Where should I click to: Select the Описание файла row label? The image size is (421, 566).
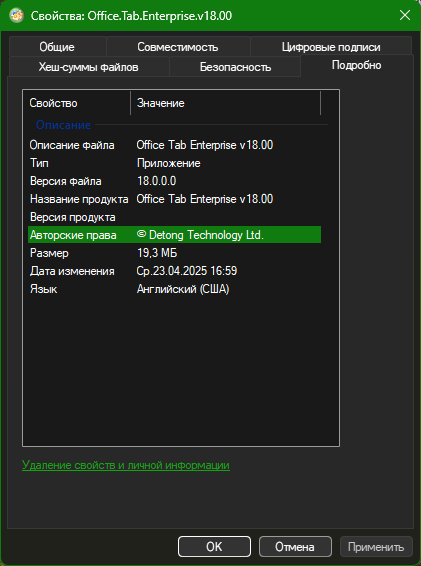(x=72, y=145)
